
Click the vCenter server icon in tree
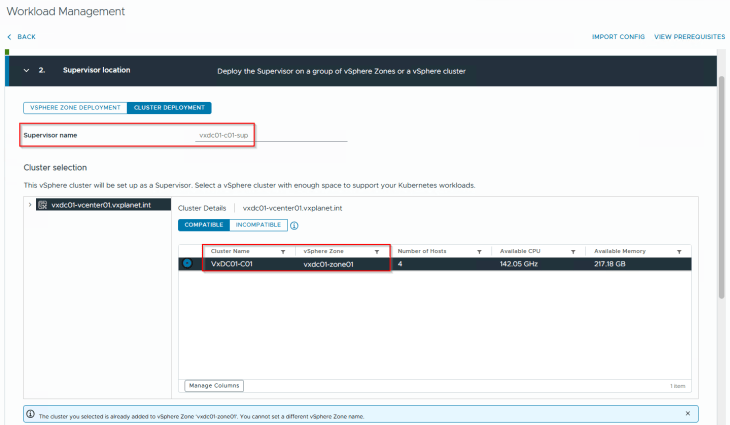pos(42,205)
